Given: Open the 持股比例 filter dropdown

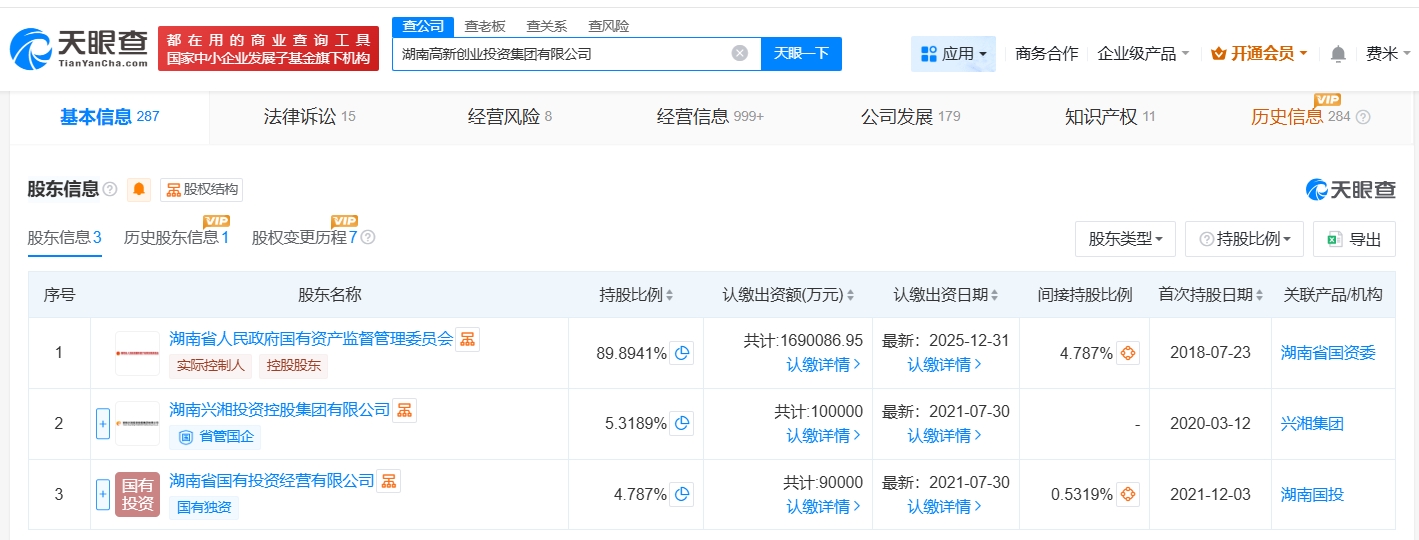Looking at the screenshot, I should 1244,239.
